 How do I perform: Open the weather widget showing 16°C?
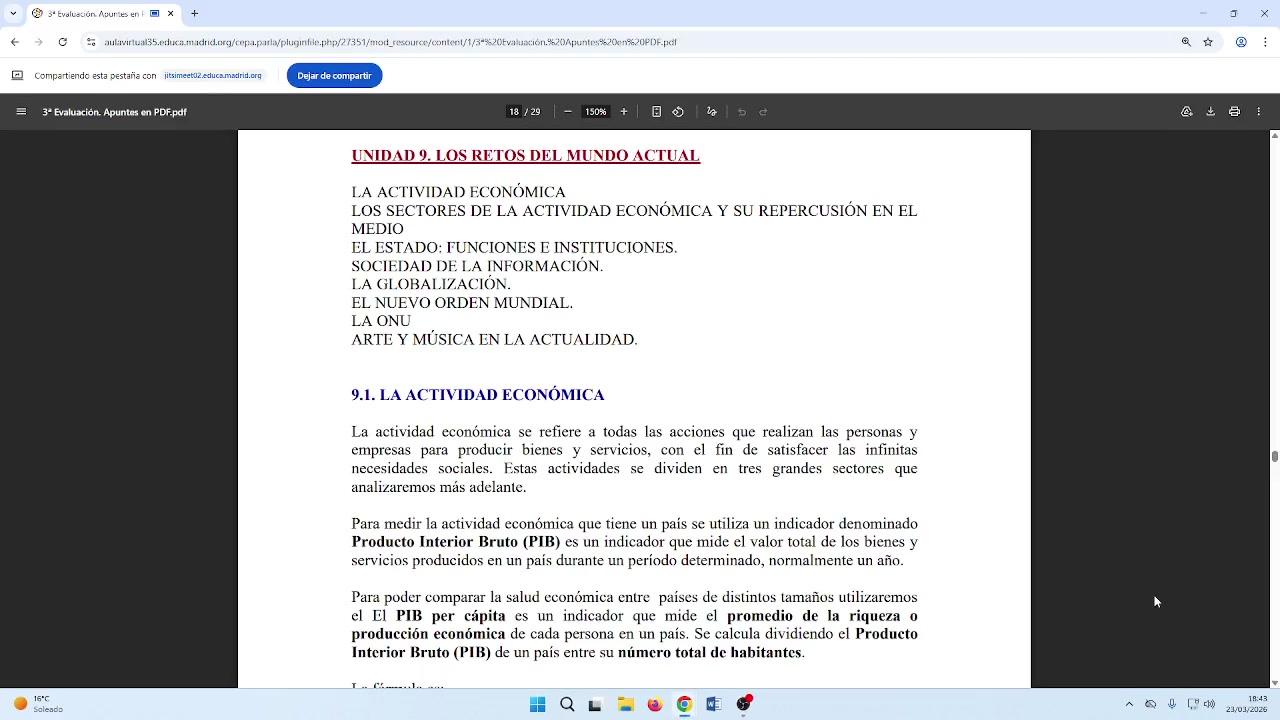(37, 704)
